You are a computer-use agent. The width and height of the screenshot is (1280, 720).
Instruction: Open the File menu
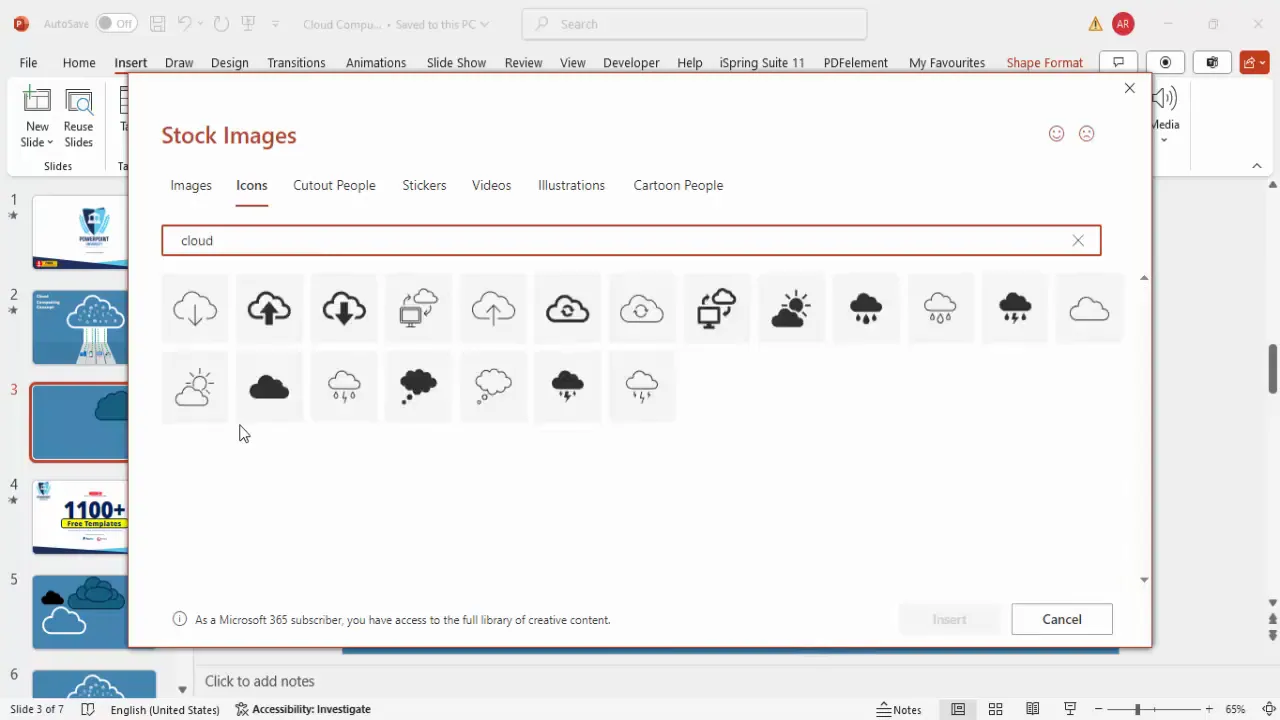[x=28, y=62]
